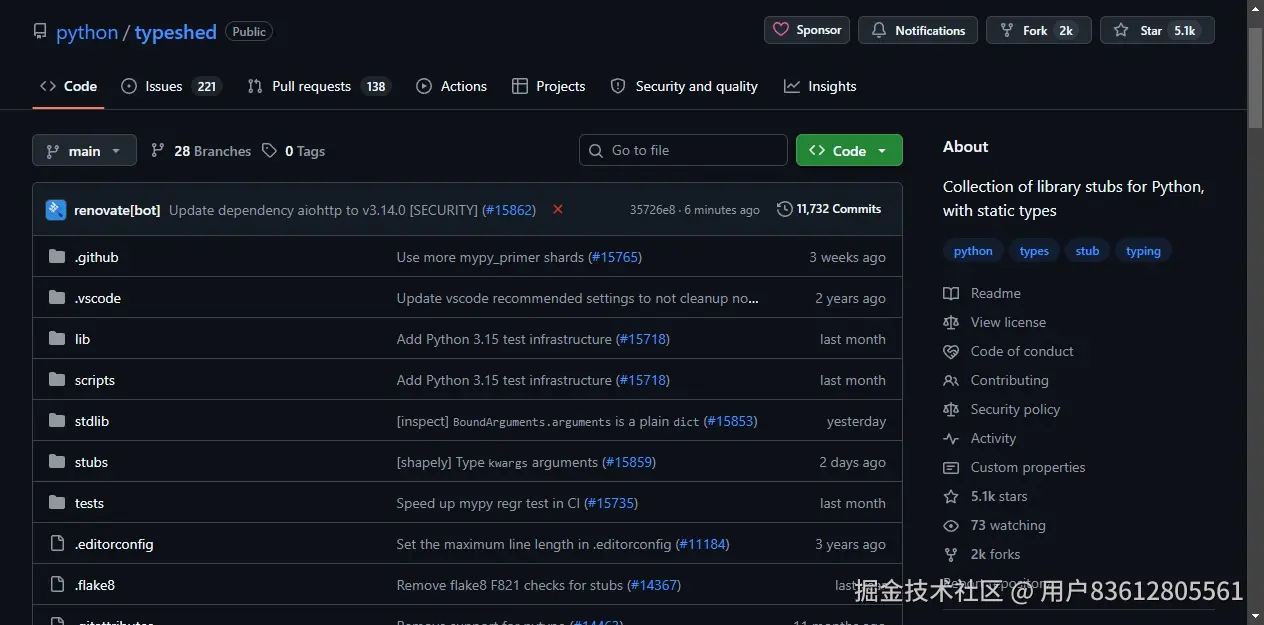Fork the typeshed repository
The image size is (1264, 625).
pyautogui.click(x=1039, y=30)
